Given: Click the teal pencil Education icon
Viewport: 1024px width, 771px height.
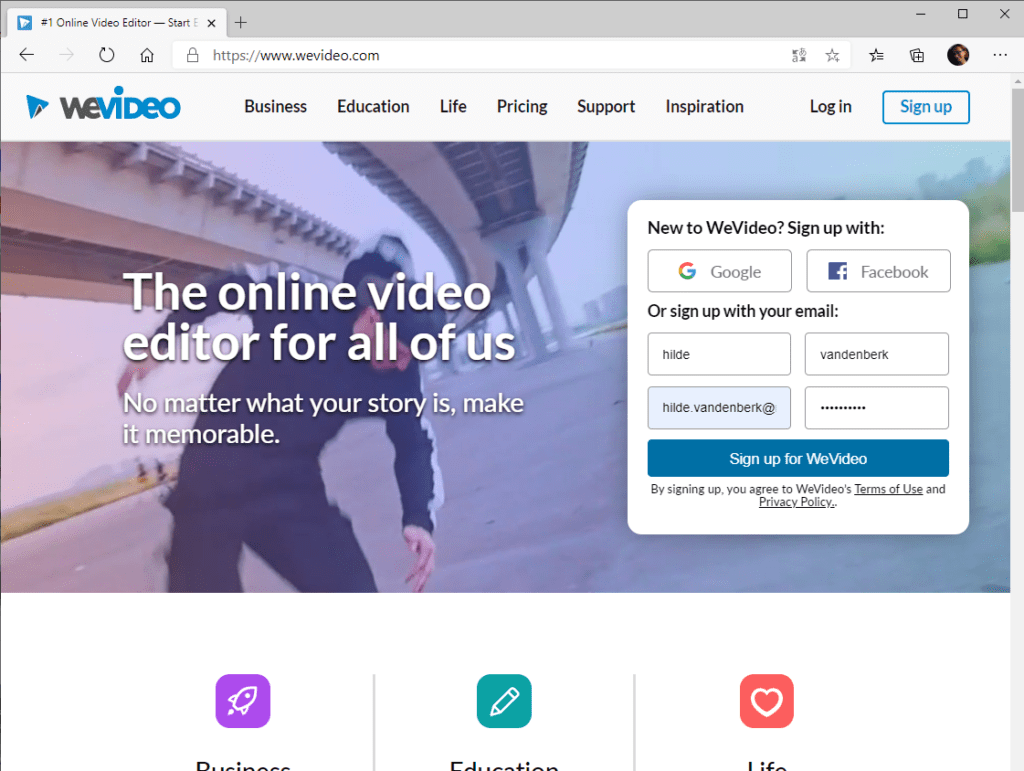Looking at the screenshot, I should [504, 700].
